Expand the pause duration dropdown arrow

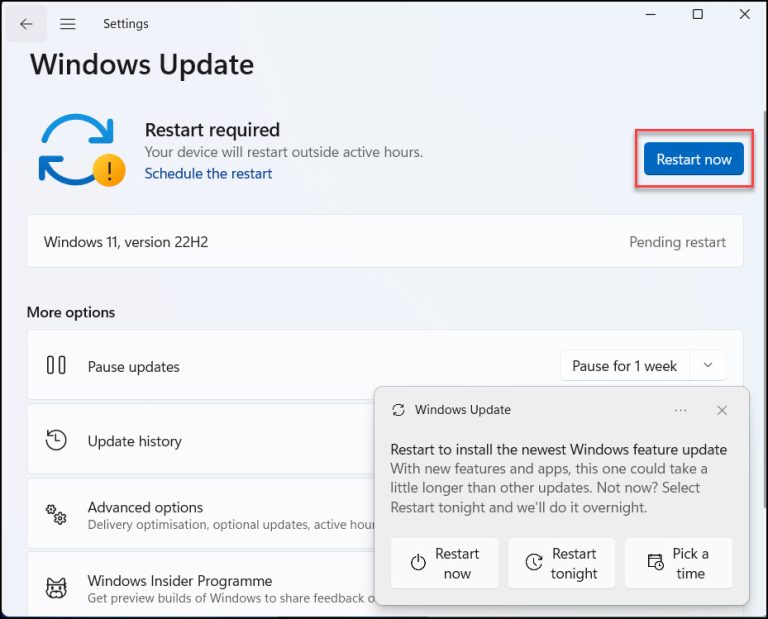pos(708,365)
